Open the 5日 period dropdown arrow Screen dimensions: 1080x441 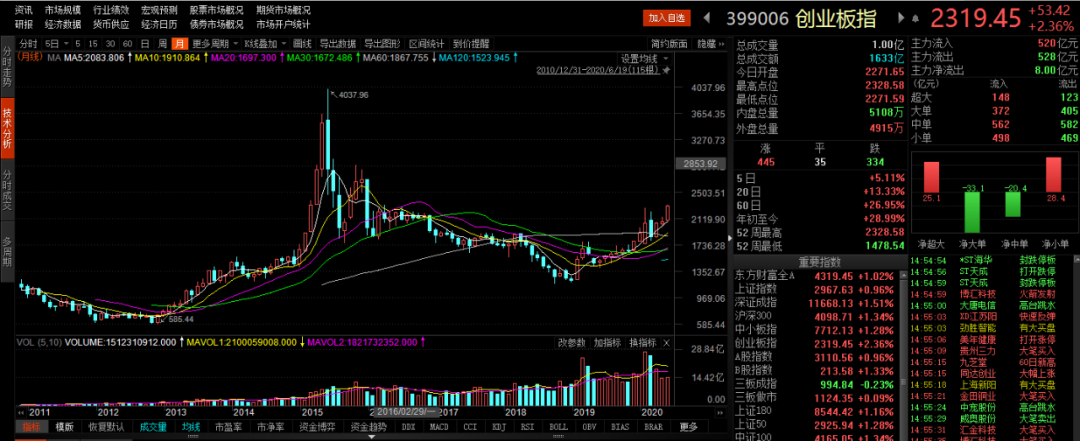click(x=65, y=43)
